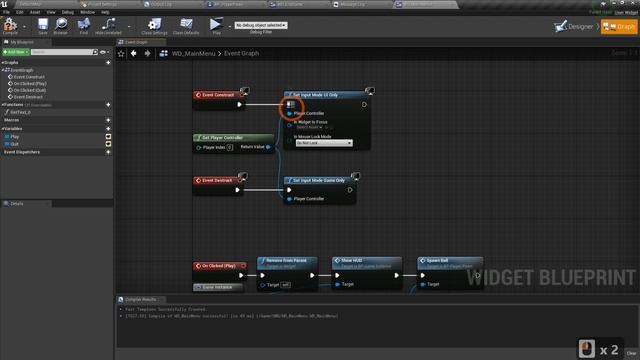Open the Play options dropdown arrow
Viewport: 640px width, 360px height.
point(229,27)
